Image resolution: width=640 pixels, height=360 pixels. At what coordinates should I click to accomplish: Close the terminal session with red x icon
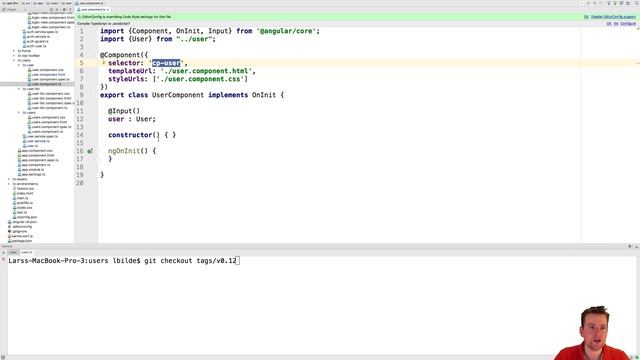(x=4, y=259)
